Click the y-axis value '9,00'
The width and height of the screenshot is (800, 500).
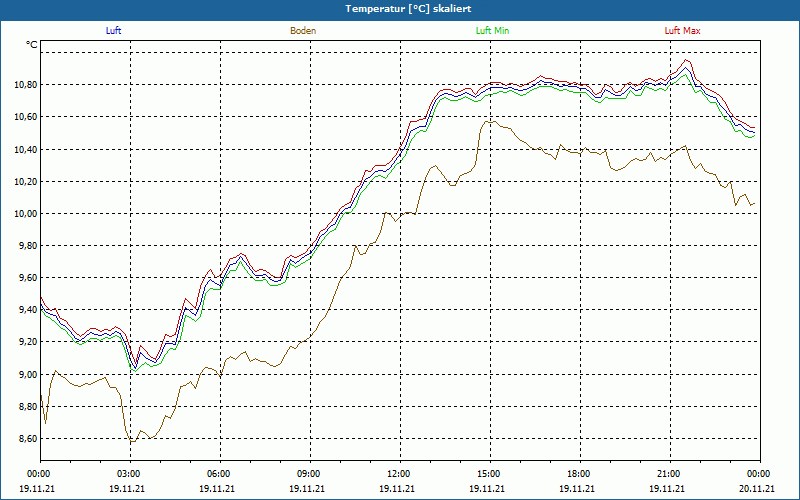[28, 374]
